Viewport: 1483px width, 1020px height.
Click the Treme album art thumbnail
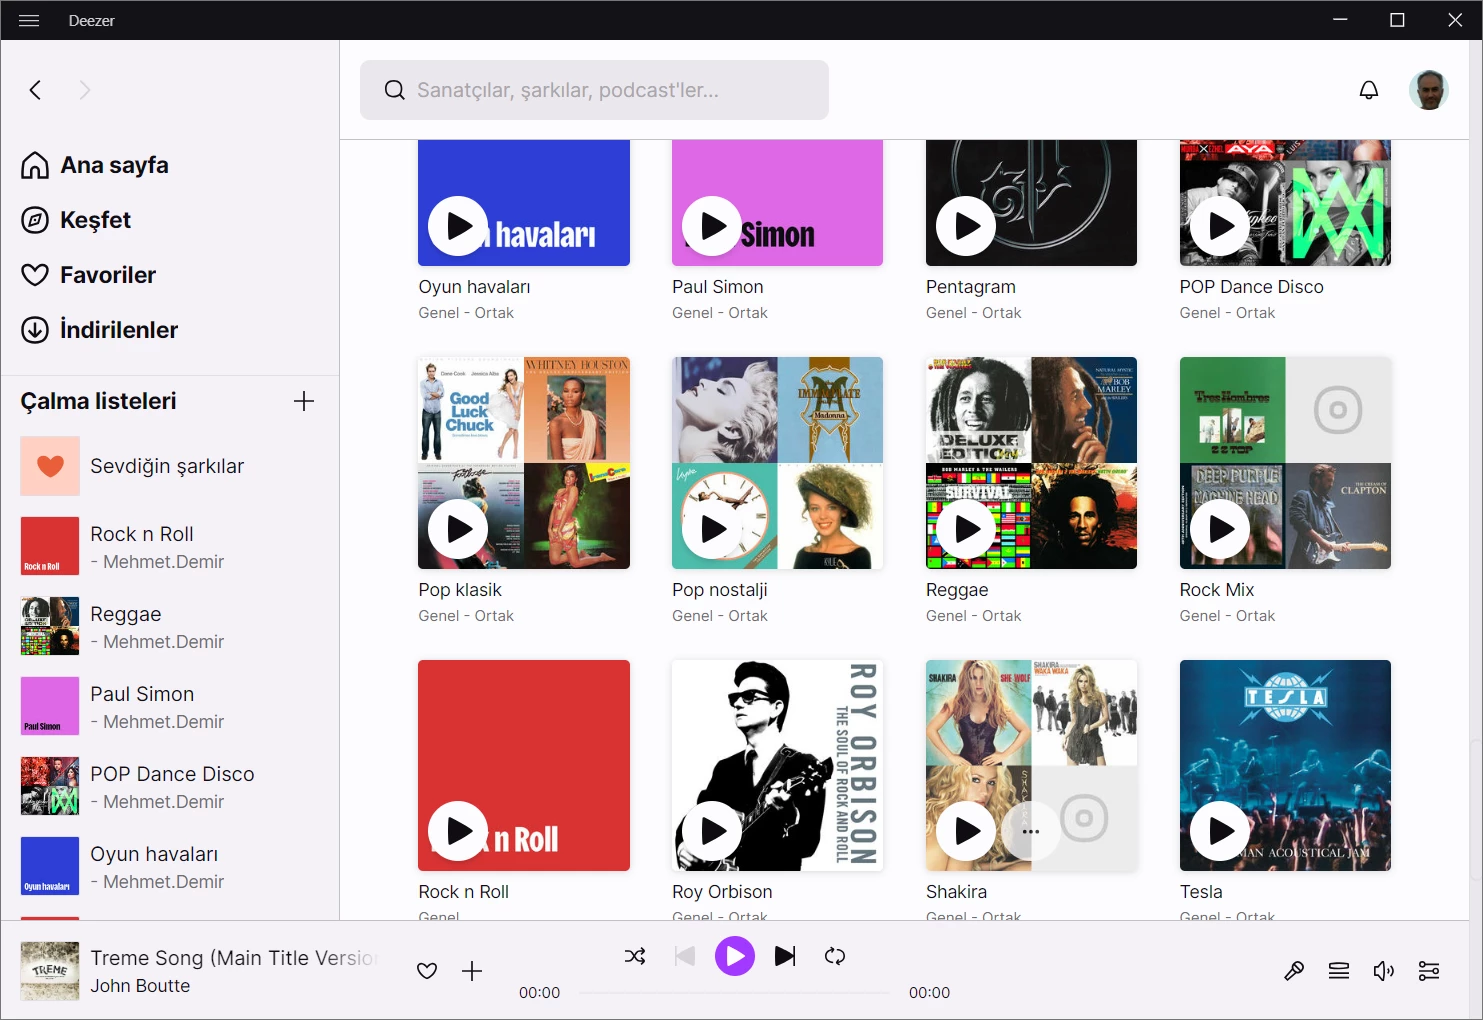50,971
